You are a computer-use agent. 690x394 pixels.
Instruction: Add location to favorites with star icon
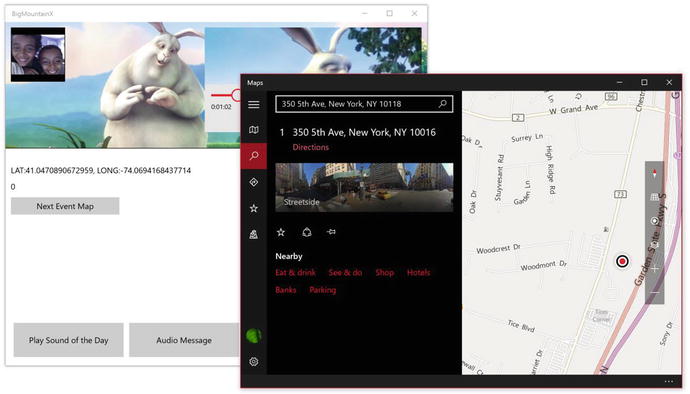[281, 232]
